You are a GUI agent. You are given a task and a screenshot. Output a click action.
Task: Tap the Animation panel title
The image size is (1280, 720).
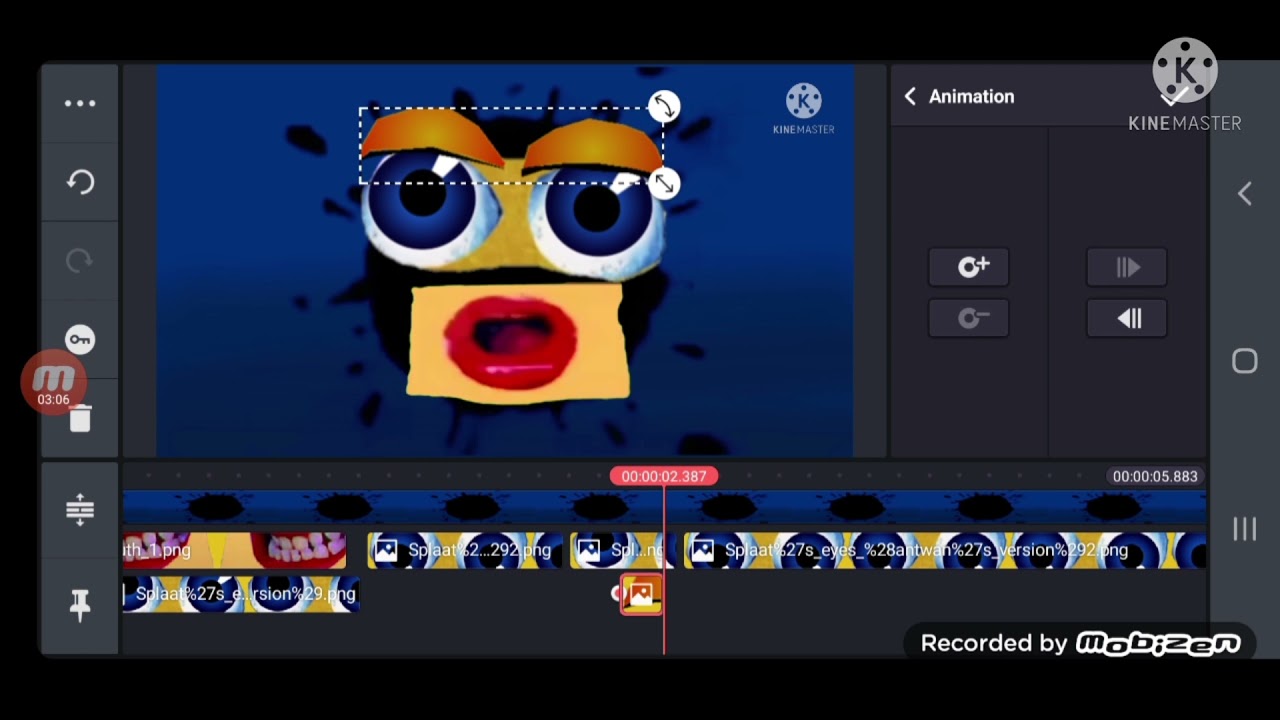pos(971,96)
